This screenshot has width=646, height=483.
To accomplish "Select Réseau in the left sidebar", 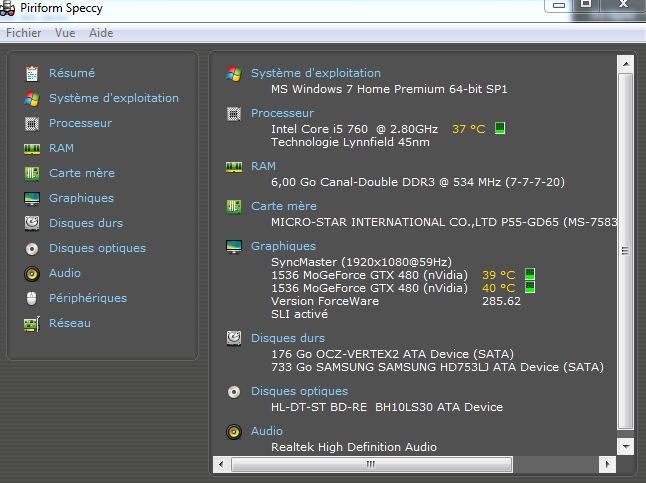I will (69, 323).
